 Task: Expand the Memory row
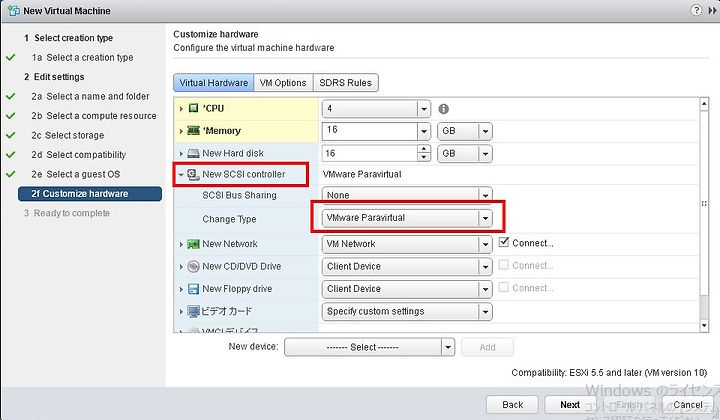[181, 131]
